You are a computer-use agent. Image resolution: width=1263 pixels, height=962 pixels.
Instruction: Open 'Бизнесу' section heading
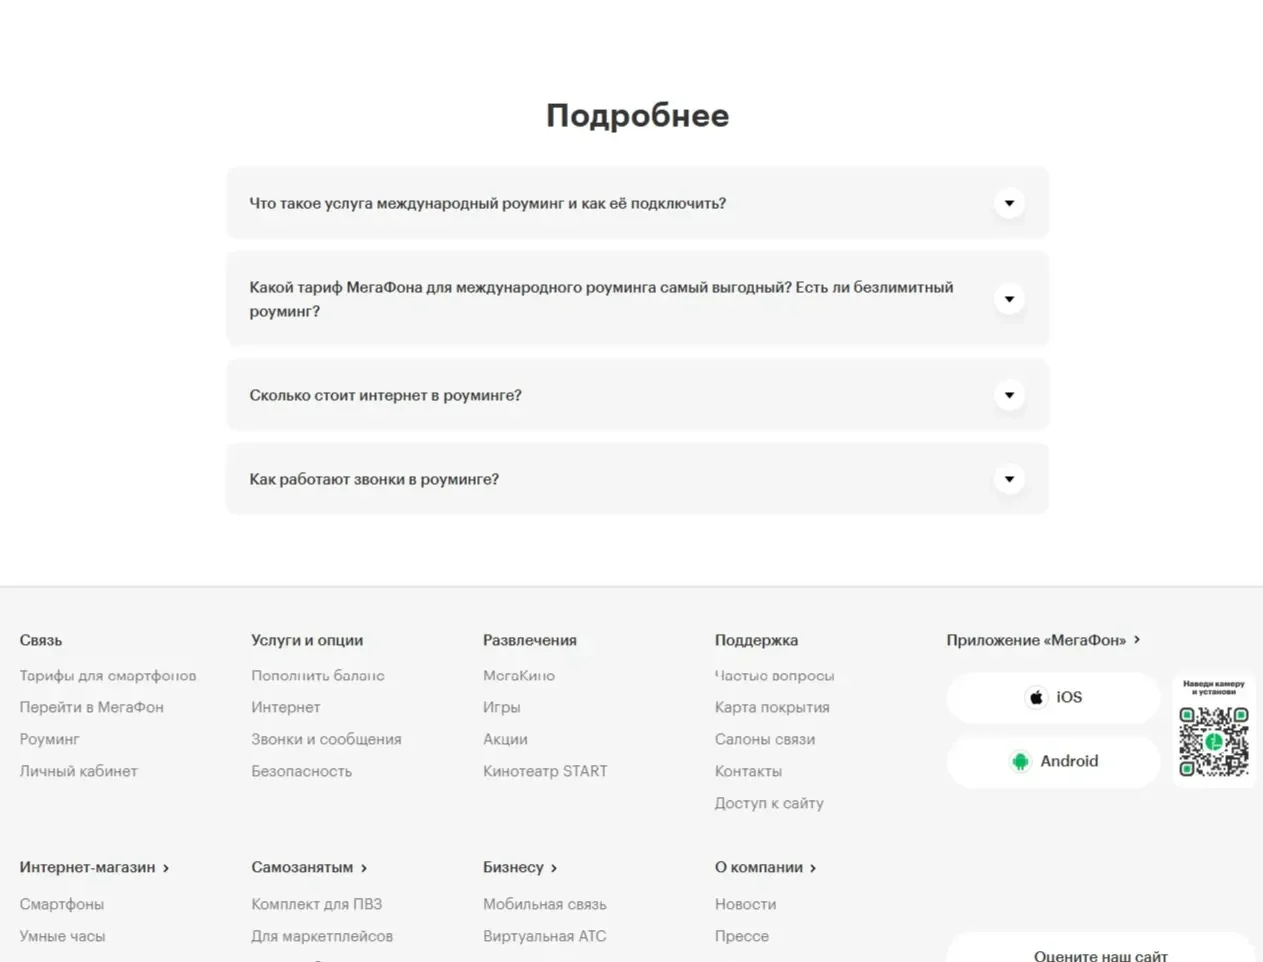[513, 867]
